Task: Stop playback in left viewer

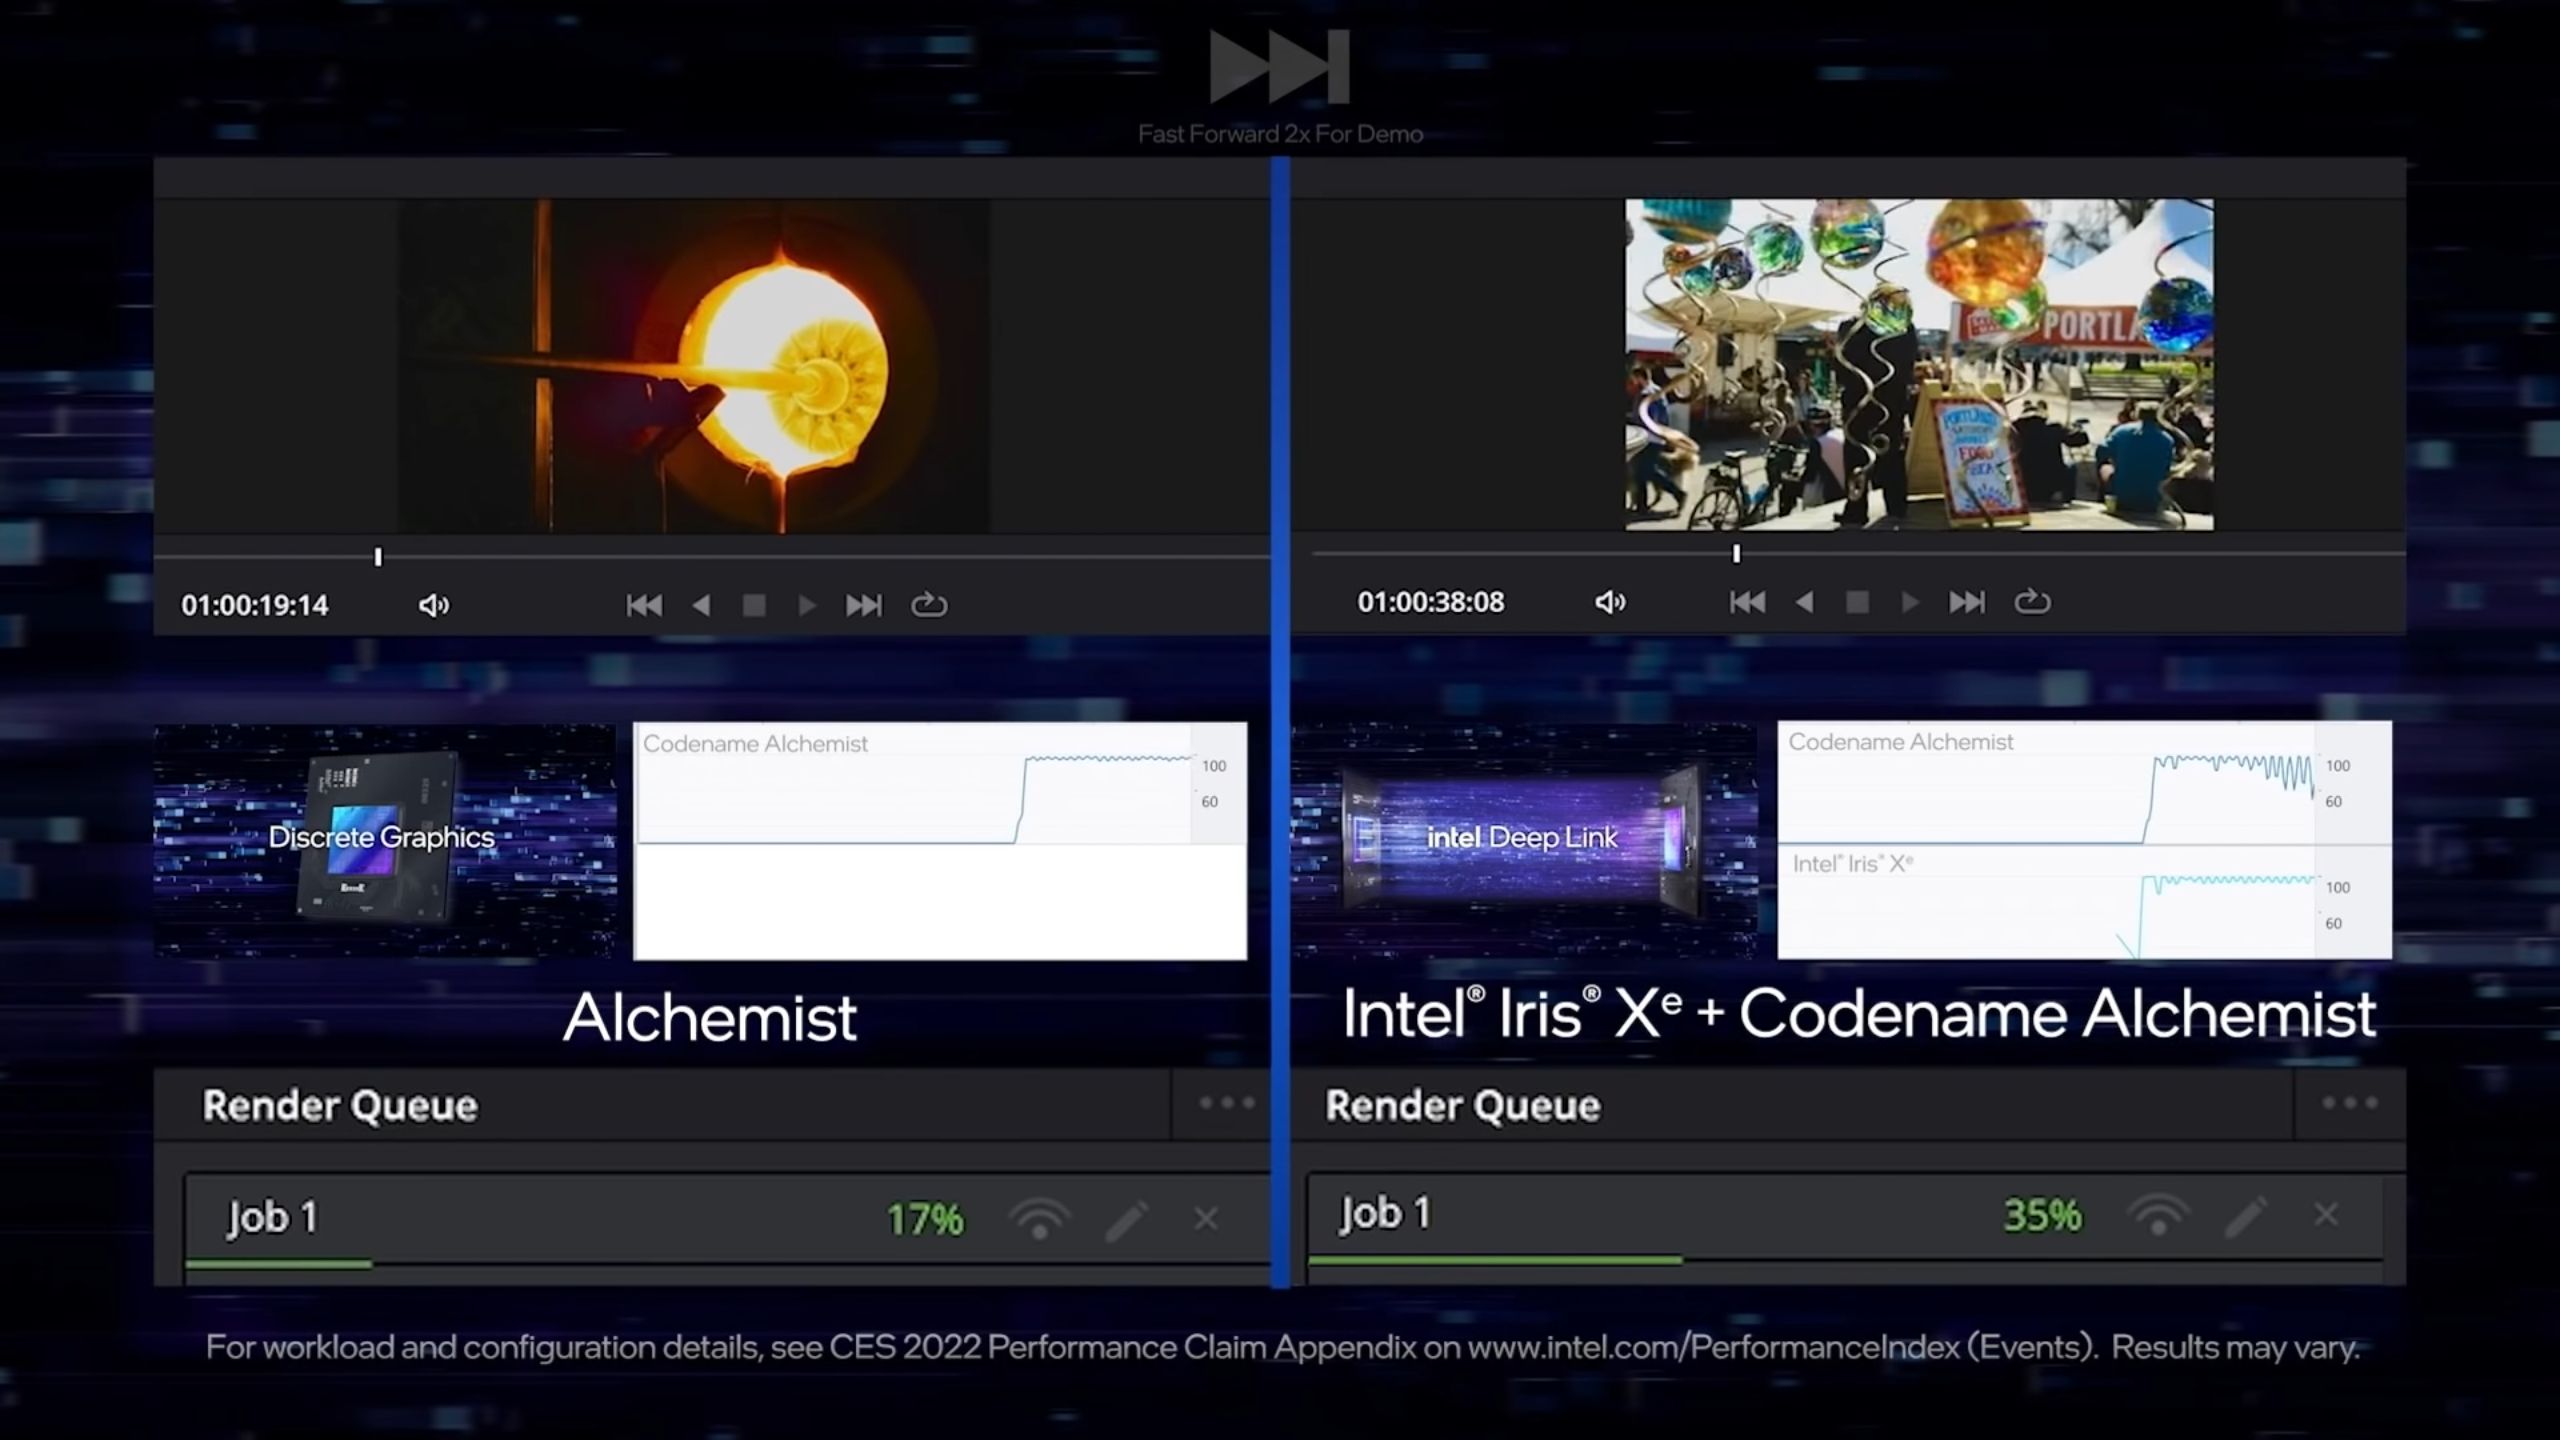Action: (754, 605)
